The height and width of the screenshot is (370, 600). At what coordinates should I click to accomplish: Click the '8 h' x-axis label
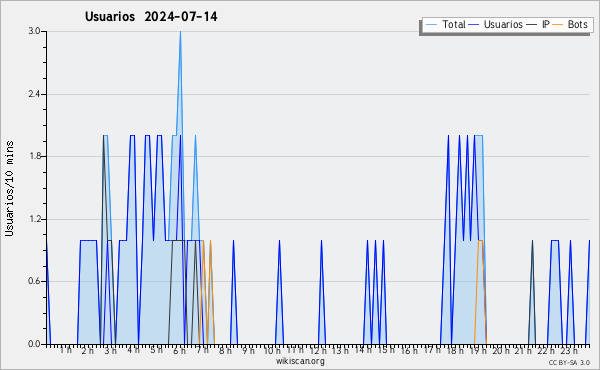(x=225, y=350)
